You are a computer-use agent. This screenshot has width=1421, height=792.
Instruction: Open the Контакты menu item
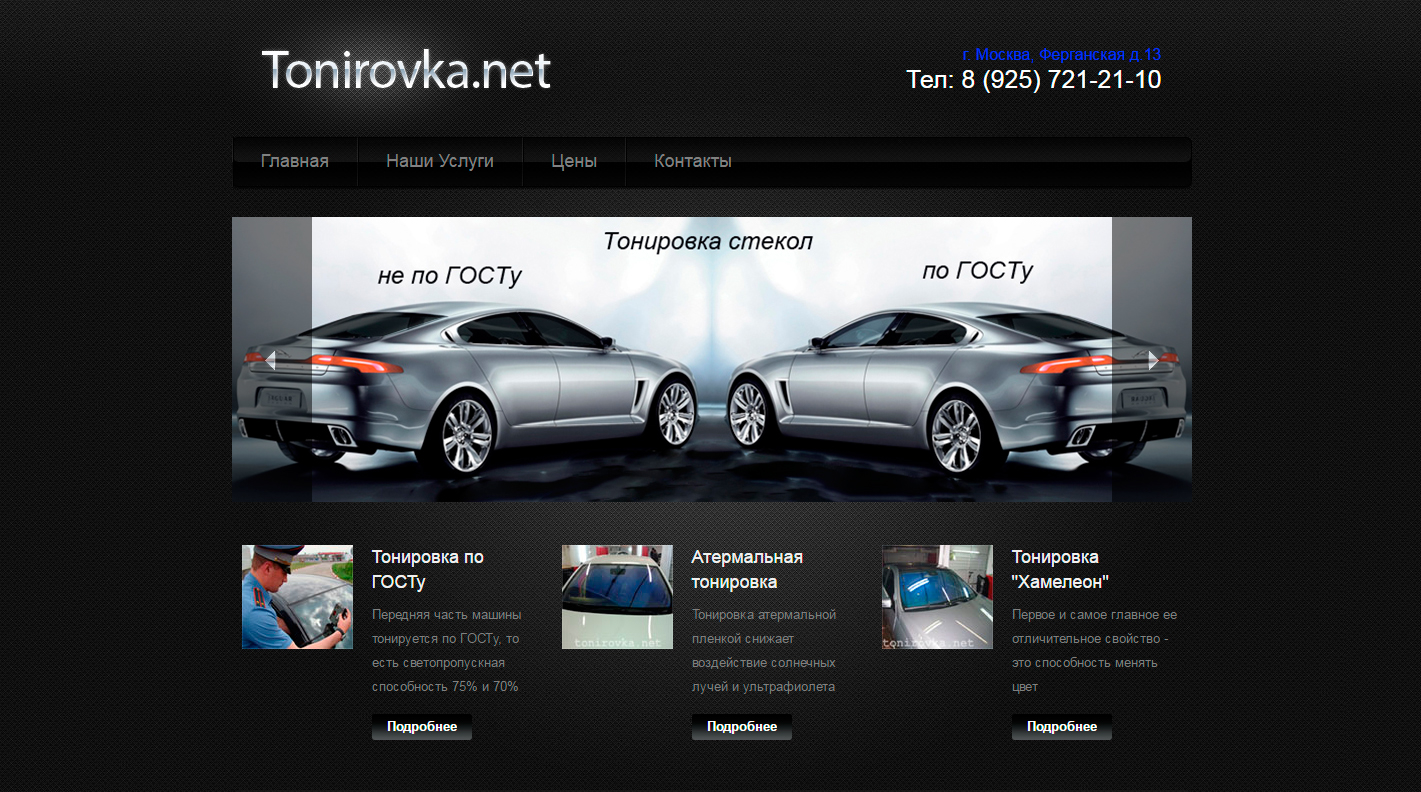(x=693, y=161)
